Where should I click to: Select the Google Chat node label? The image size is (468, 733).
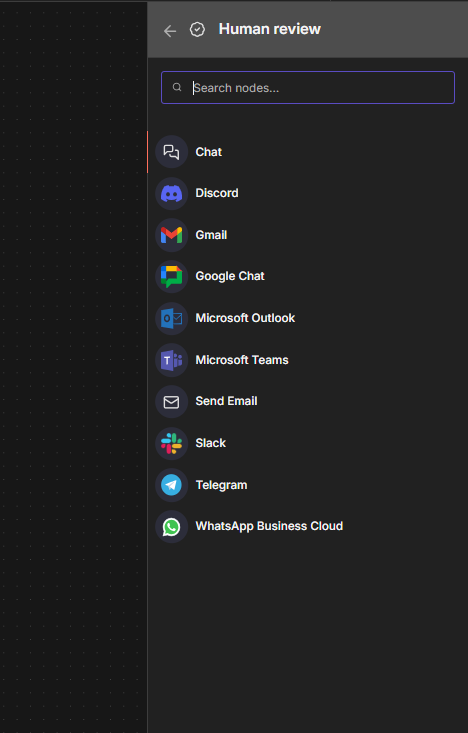point(230,276)
